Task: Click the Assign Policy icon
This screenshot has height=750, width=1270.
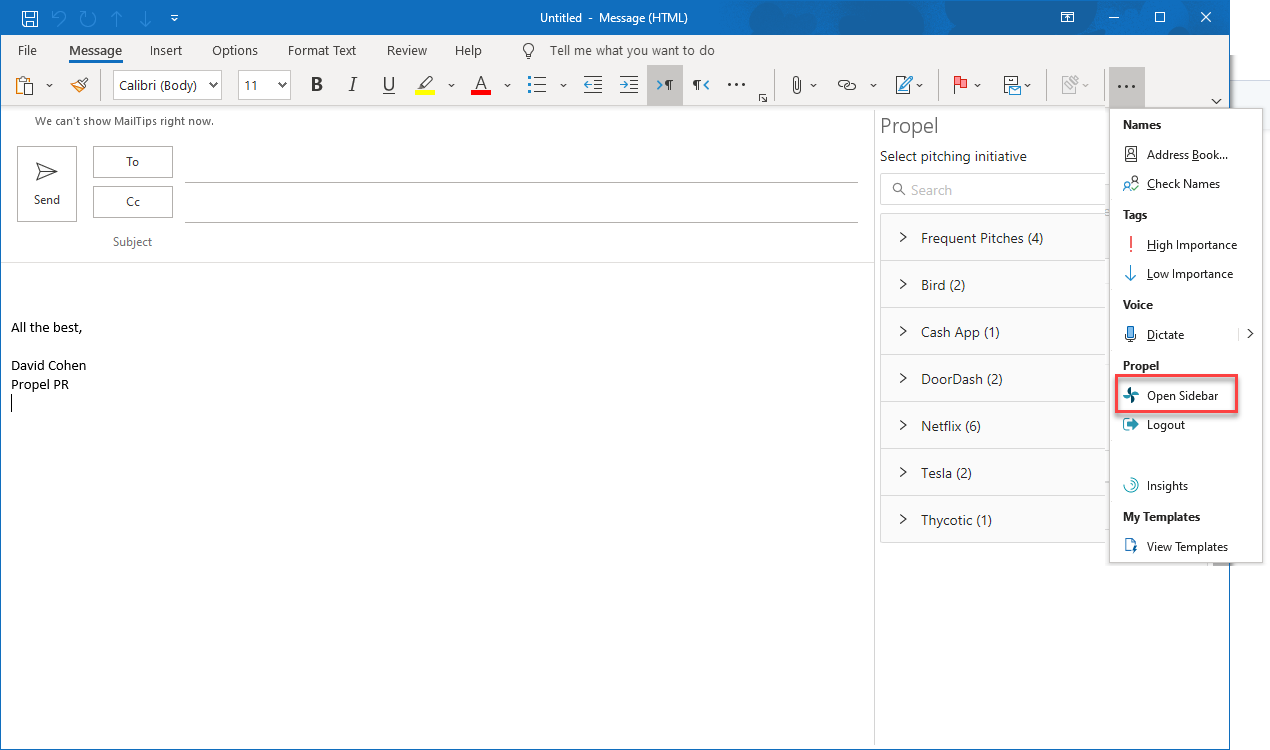Action: click(1013, 86)
